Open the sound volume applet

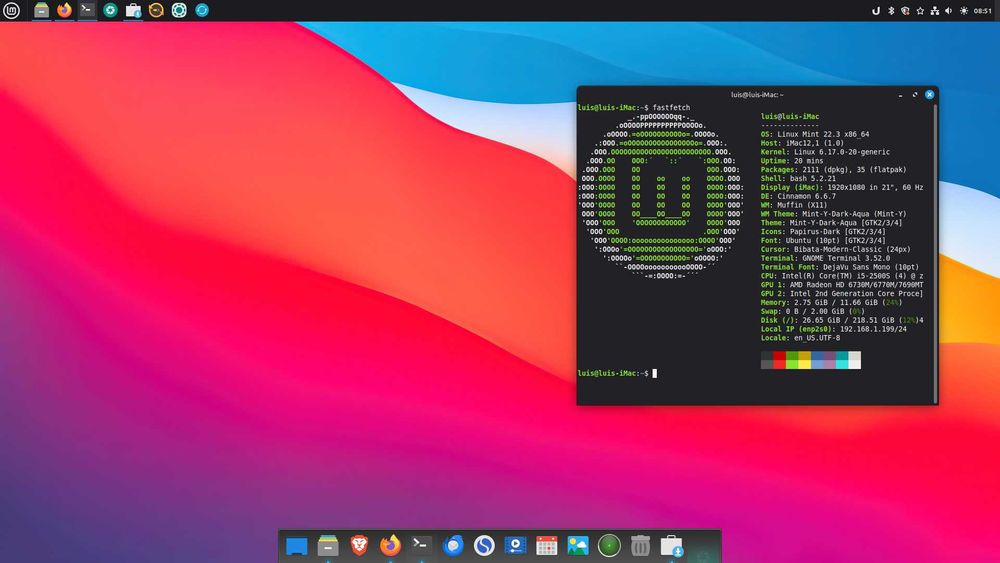point(949,11)
